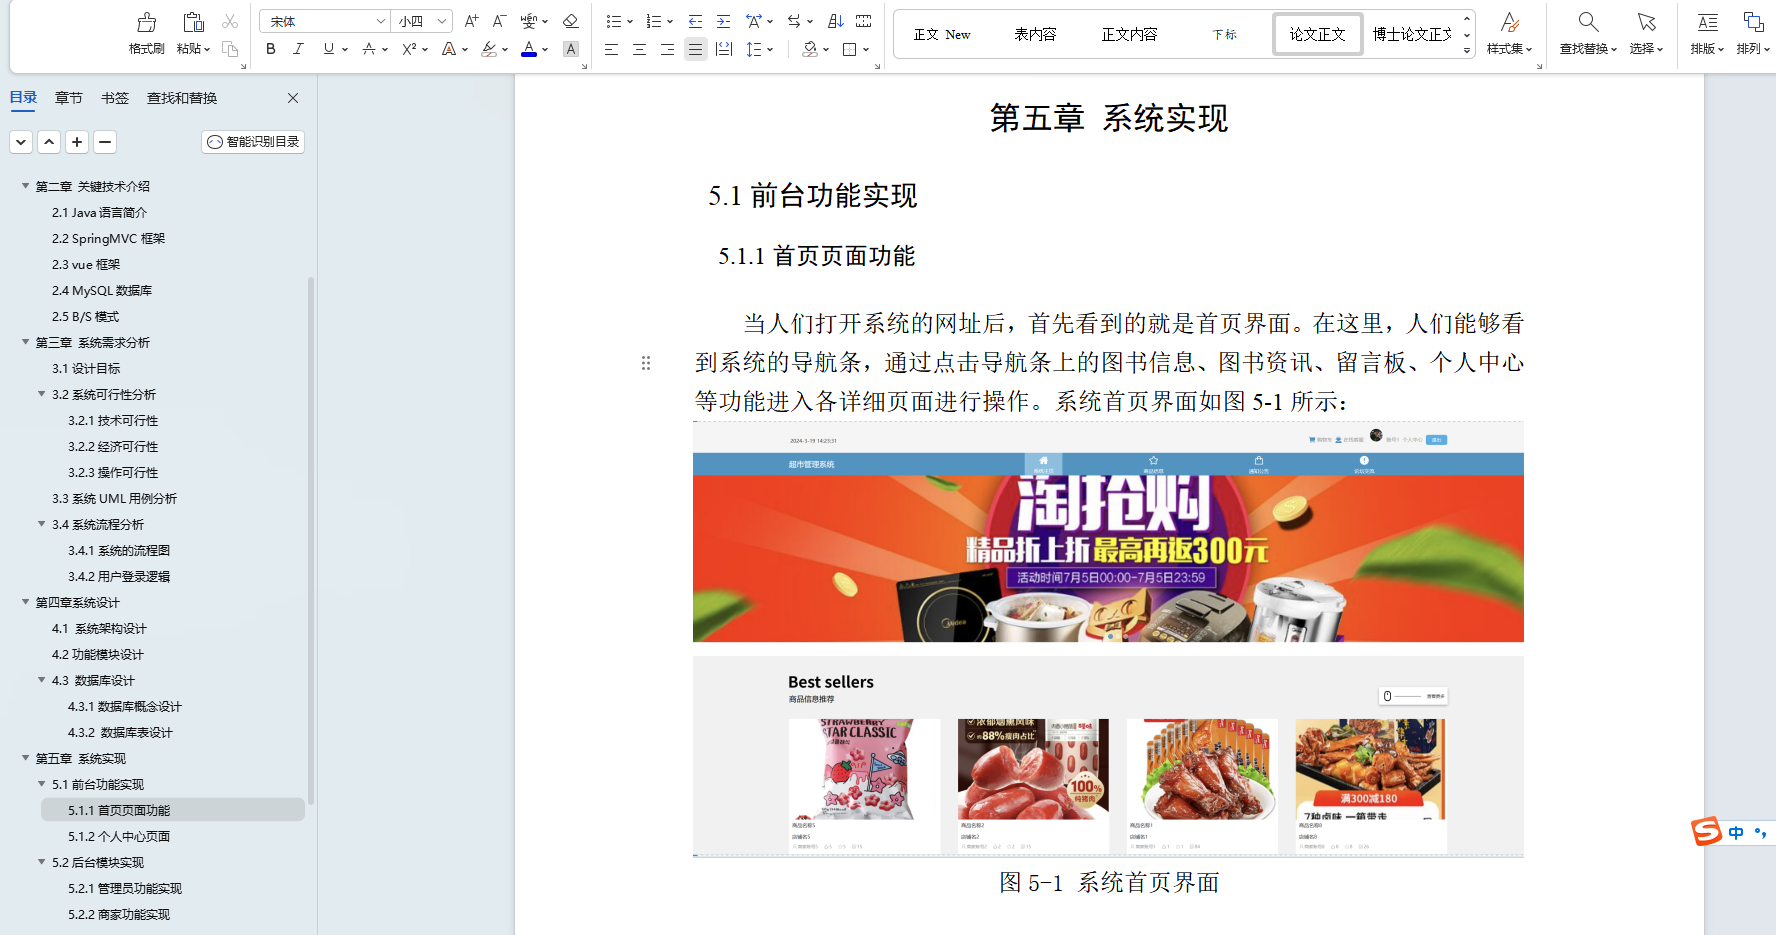Click the text effects outlined A icon
Image resolution: width=1776 pixels, height=935 pixels.
pyautogui.click(x=449, y=49)
